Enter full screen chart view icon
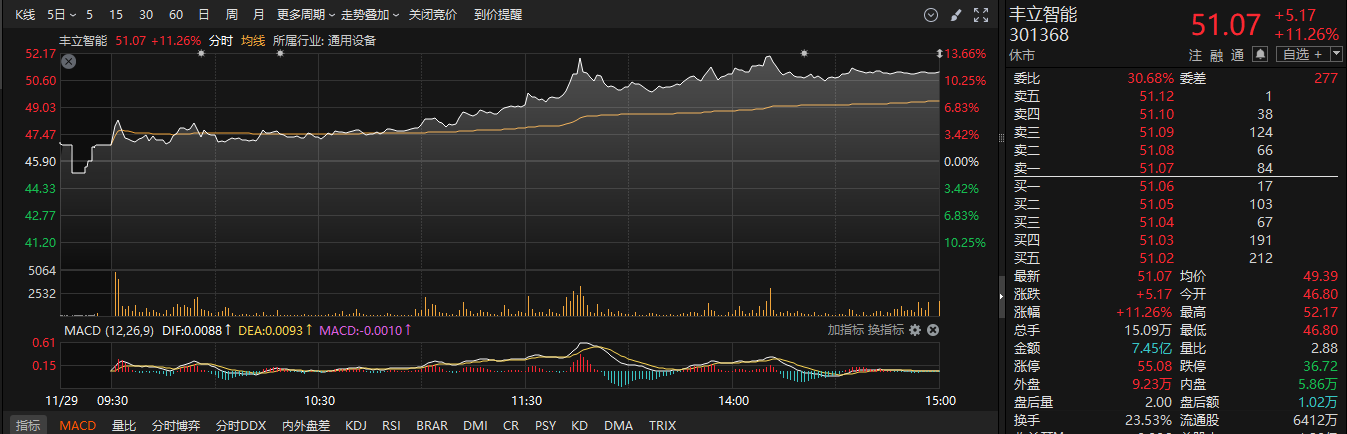The height and width of the screenshot is (434, 1347). [x=981, y=15]
